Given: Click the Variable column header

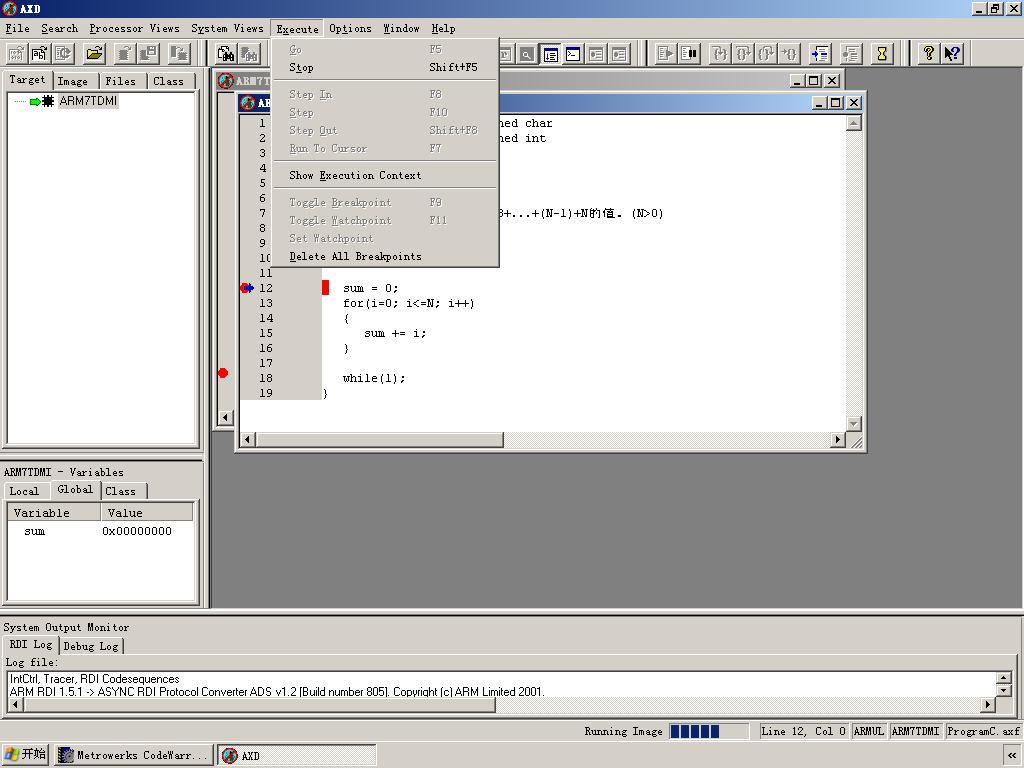Looking at the screenshot, I should pos(54,513).
